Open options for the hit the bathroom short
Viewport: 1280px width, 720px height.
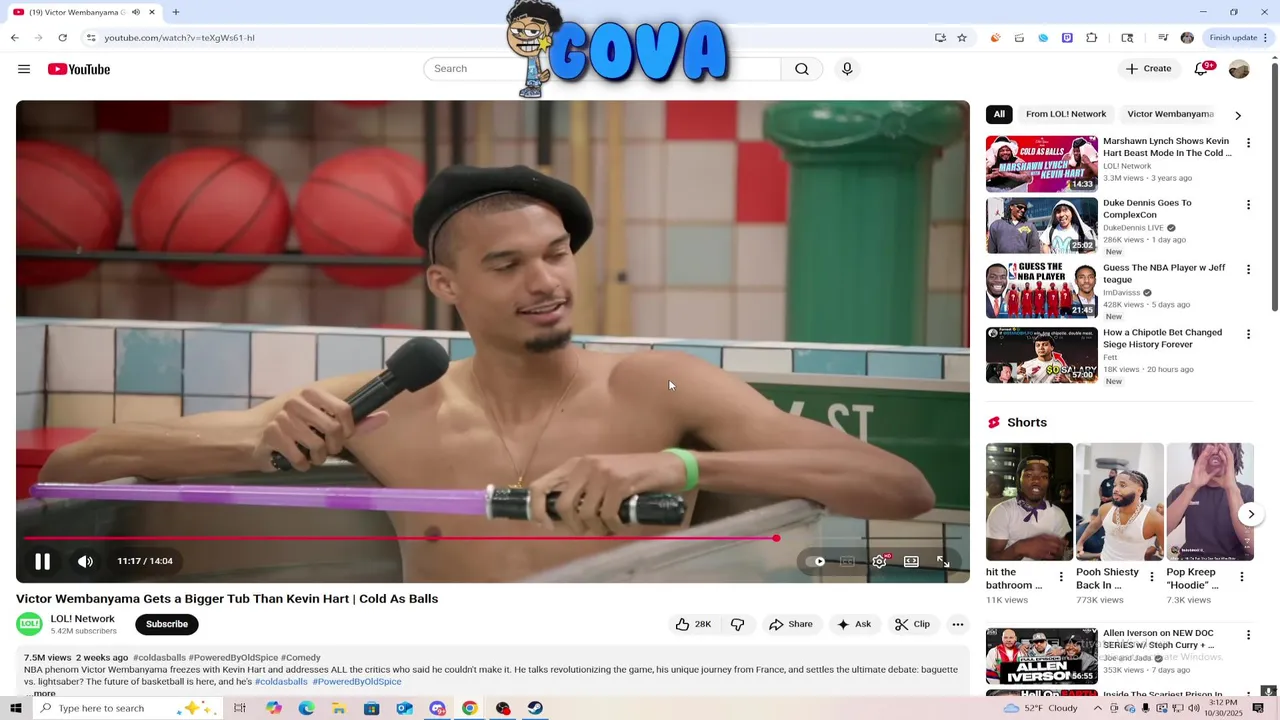[1061, 577]
